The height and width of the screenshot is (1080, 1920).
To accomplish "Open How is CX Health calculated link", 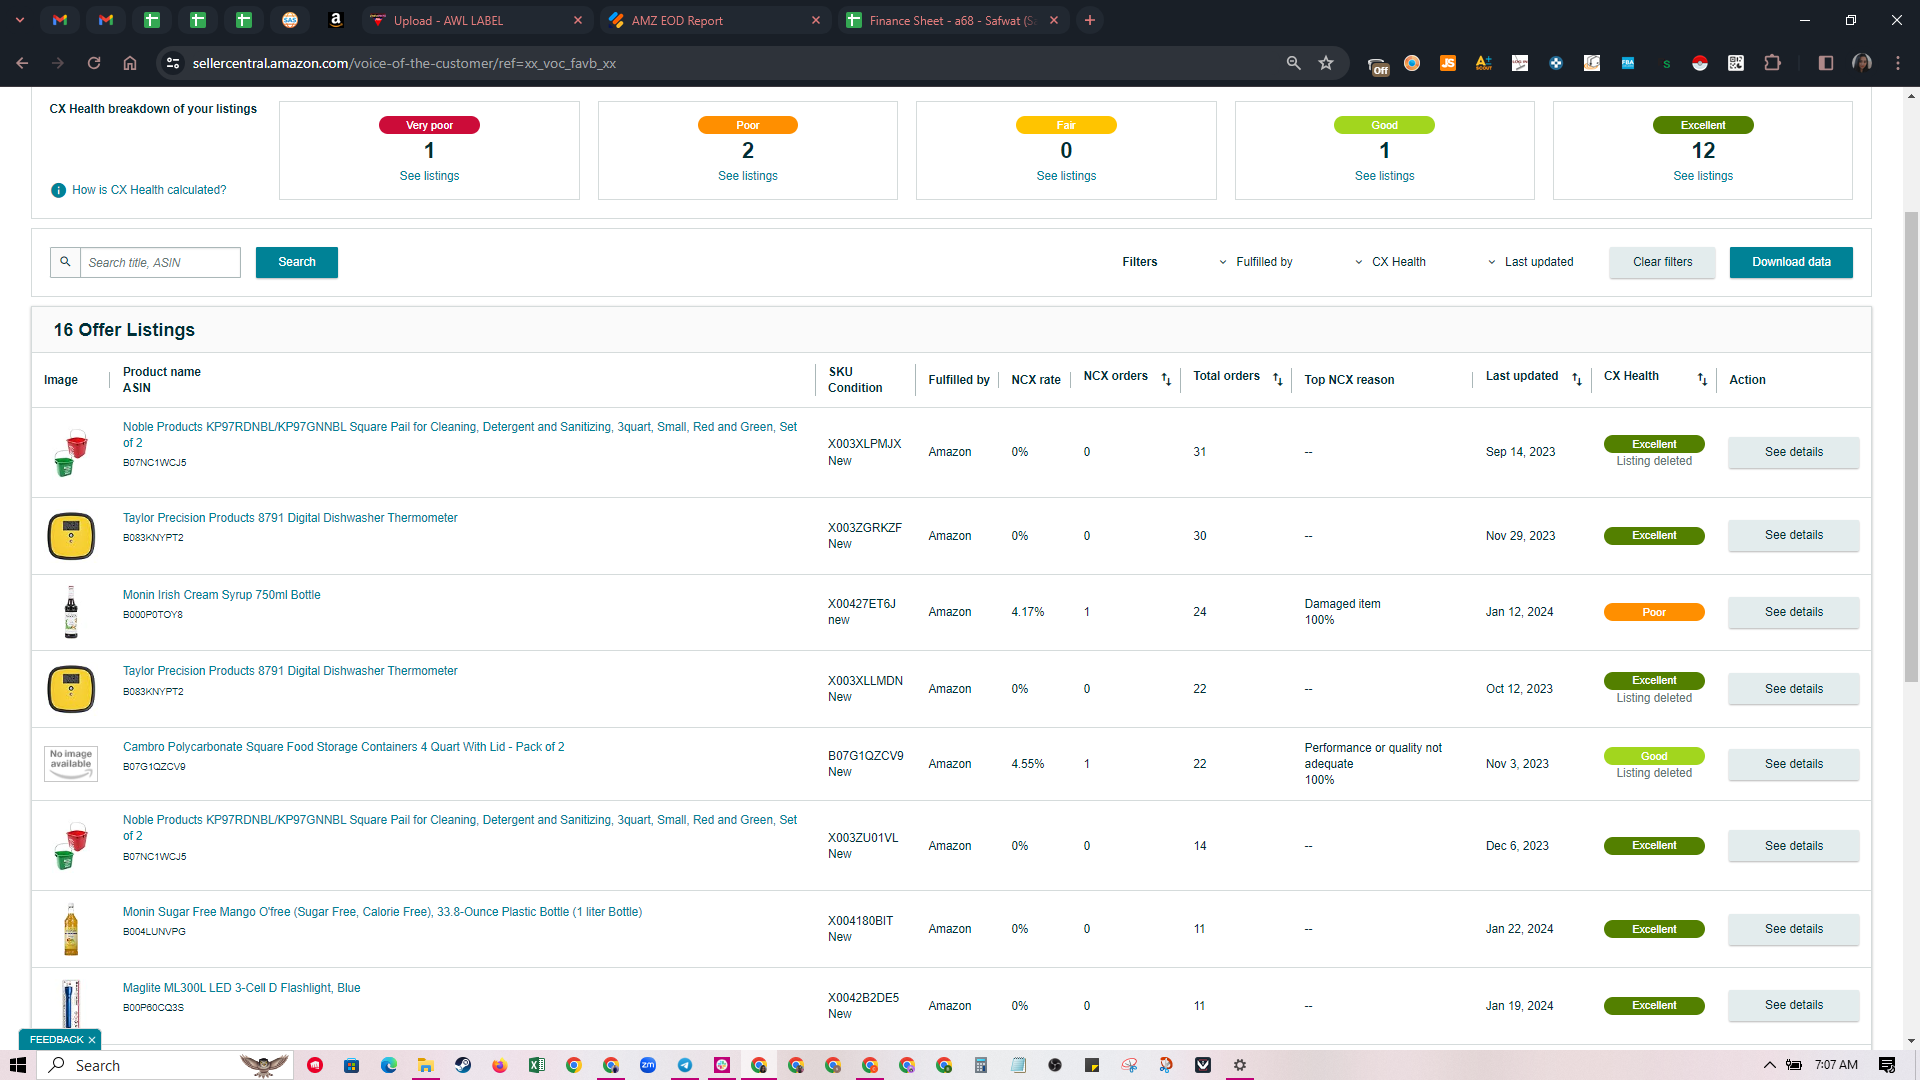I will 149,190.
